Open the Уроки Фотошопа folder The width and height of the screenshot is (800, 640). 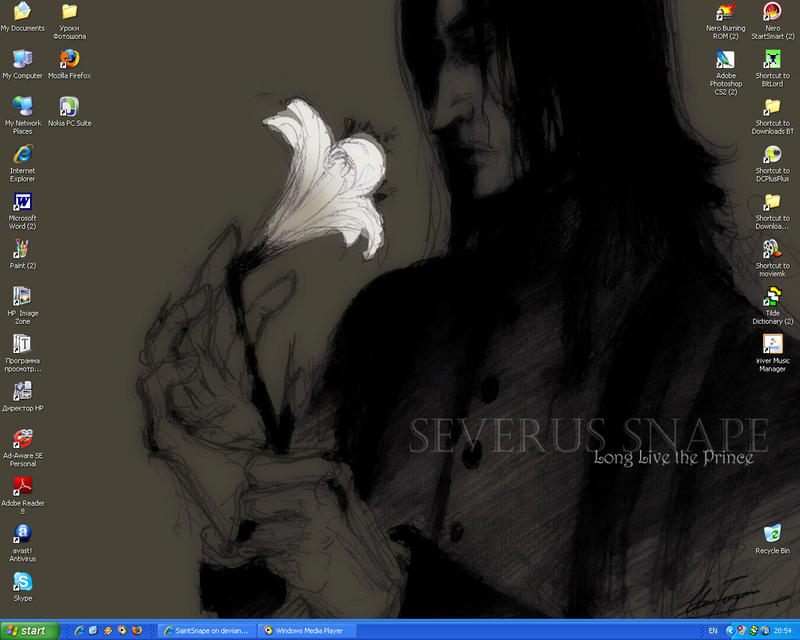[x=69, y=20]
